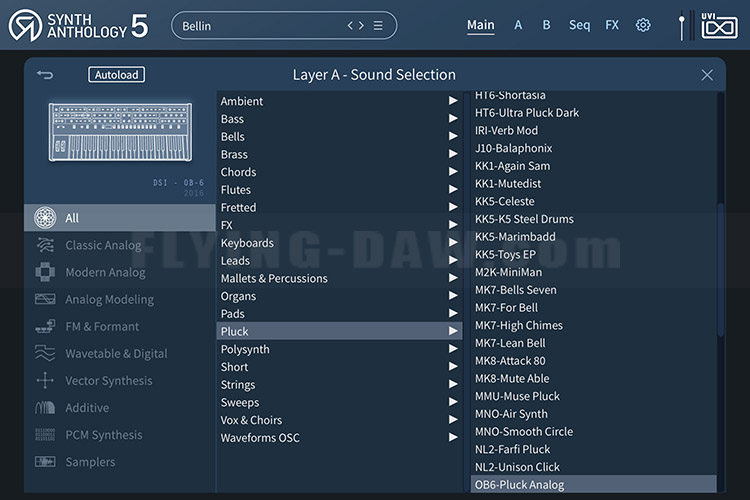Select the Modern Analog category icon

pos(45,272)
